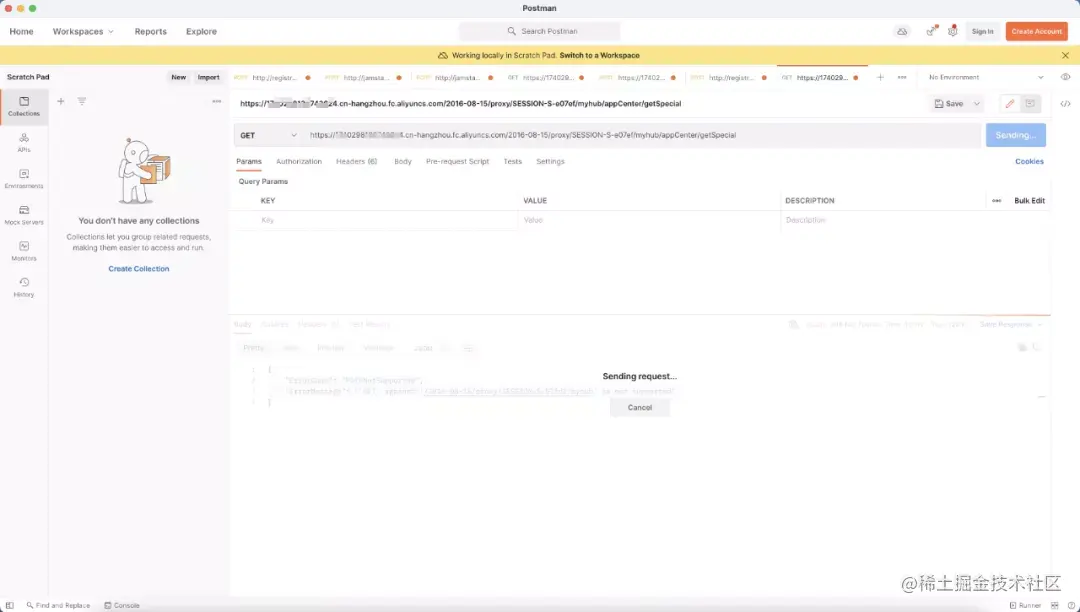Screen dimensions: 1080x612
Task: Open the History sidebar panel
Action: point(24,288)
